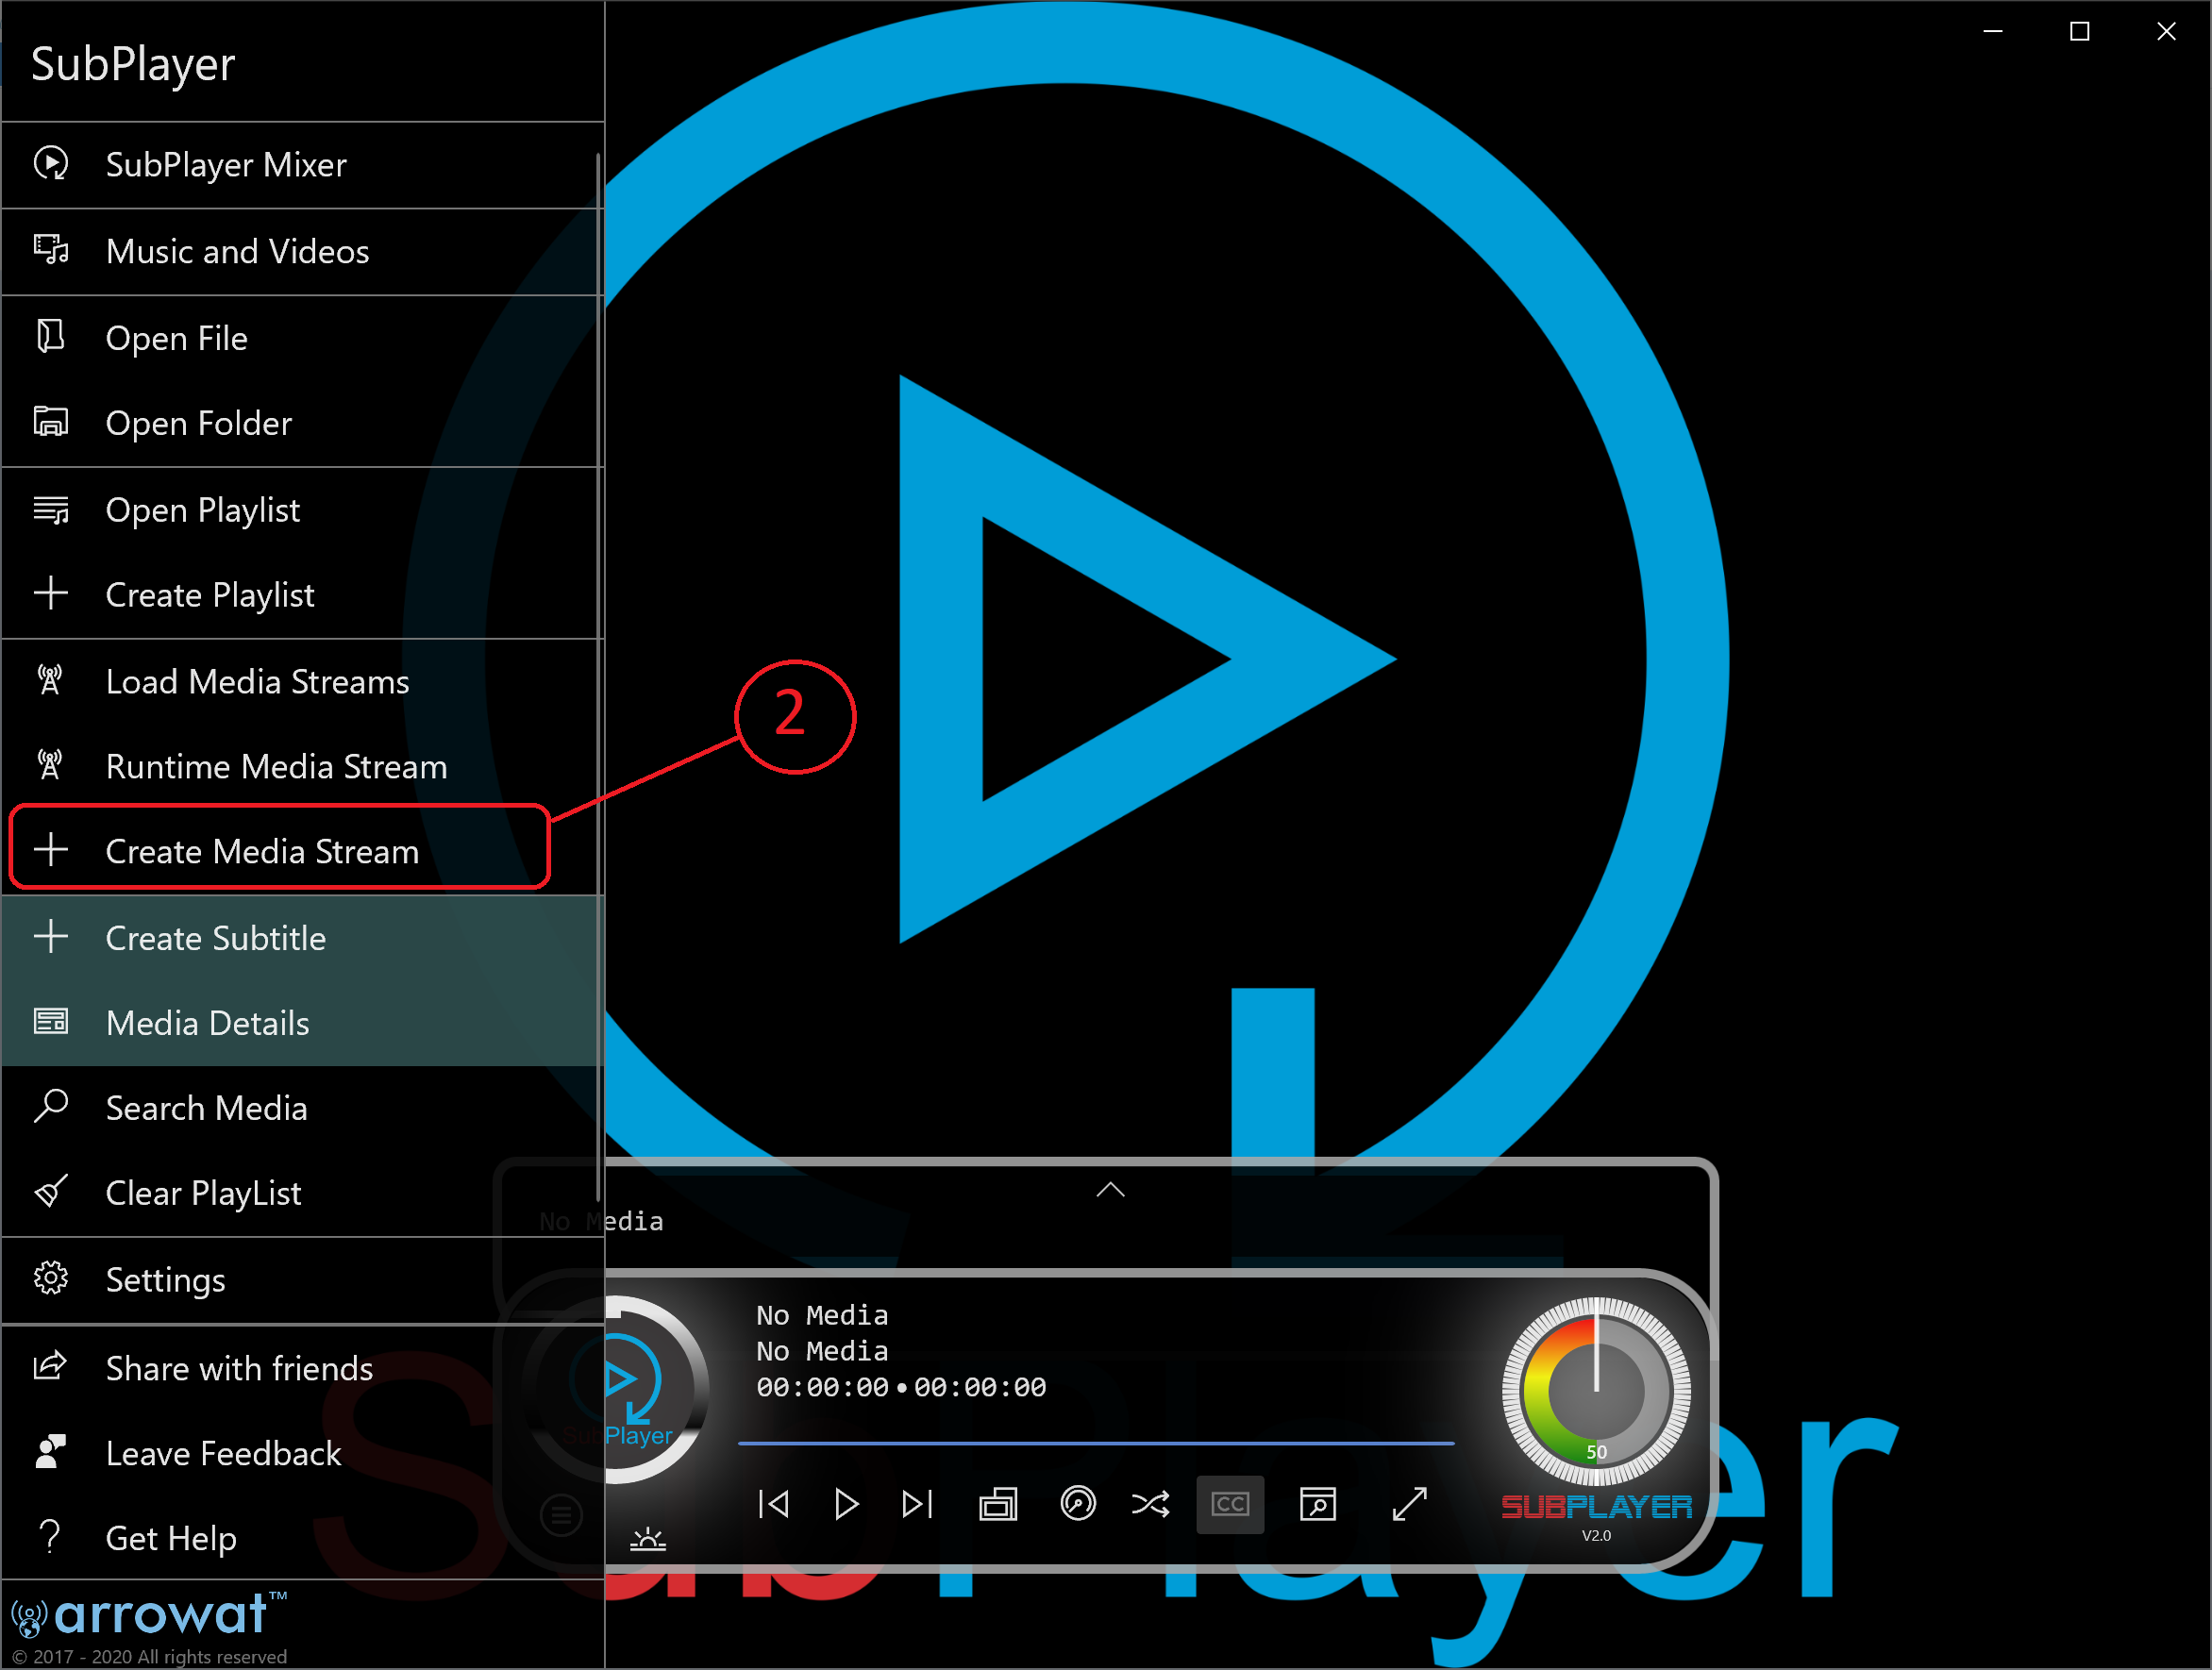Open playback speed gauge control

pyautogui.click(x=1078, y=1504)
